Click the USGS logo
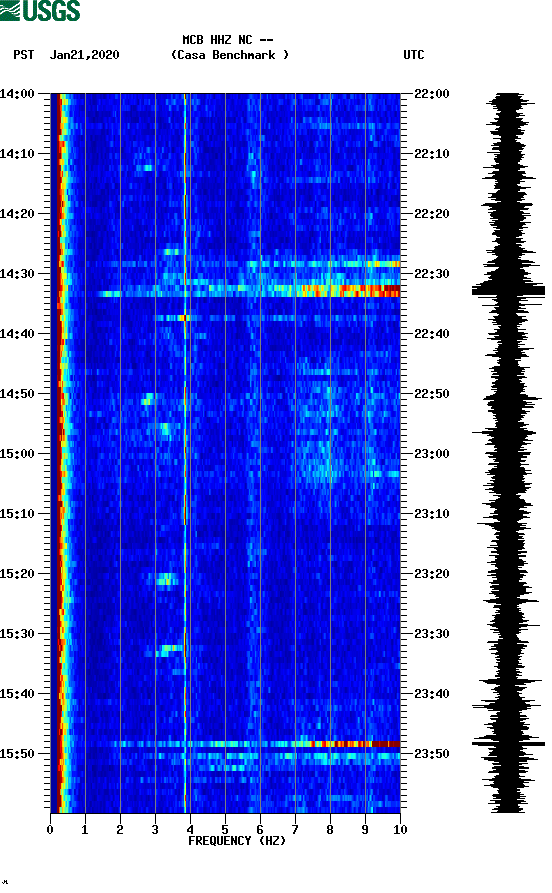Viewport: 552px width, 893px height. (x=40, y=10)
